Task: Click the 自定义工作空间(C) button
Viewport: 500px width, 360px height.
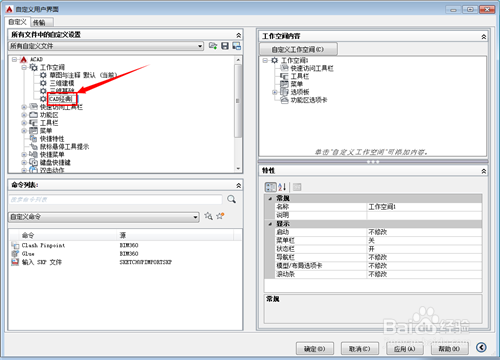Action: pyautogui.click(x=298, y=49)
